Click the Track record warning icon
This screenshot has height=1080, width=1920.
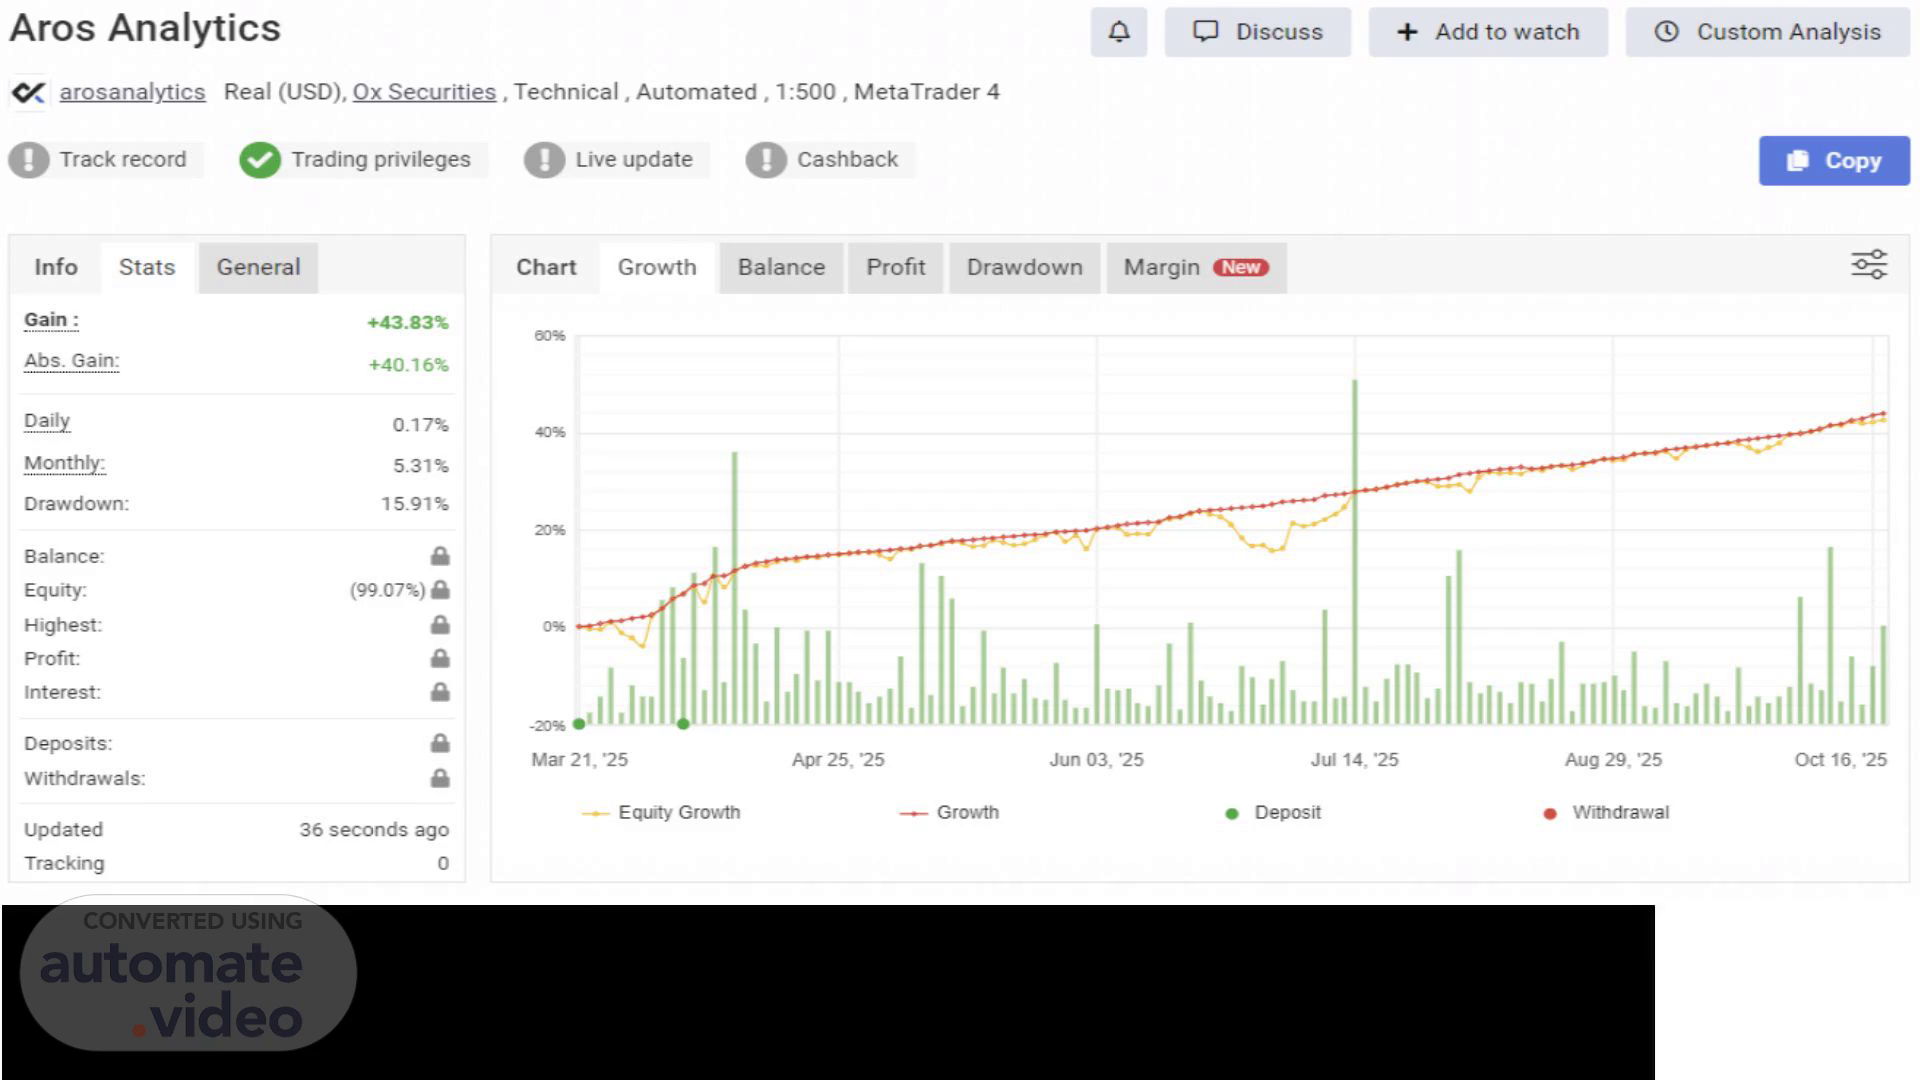click(29, 160)
